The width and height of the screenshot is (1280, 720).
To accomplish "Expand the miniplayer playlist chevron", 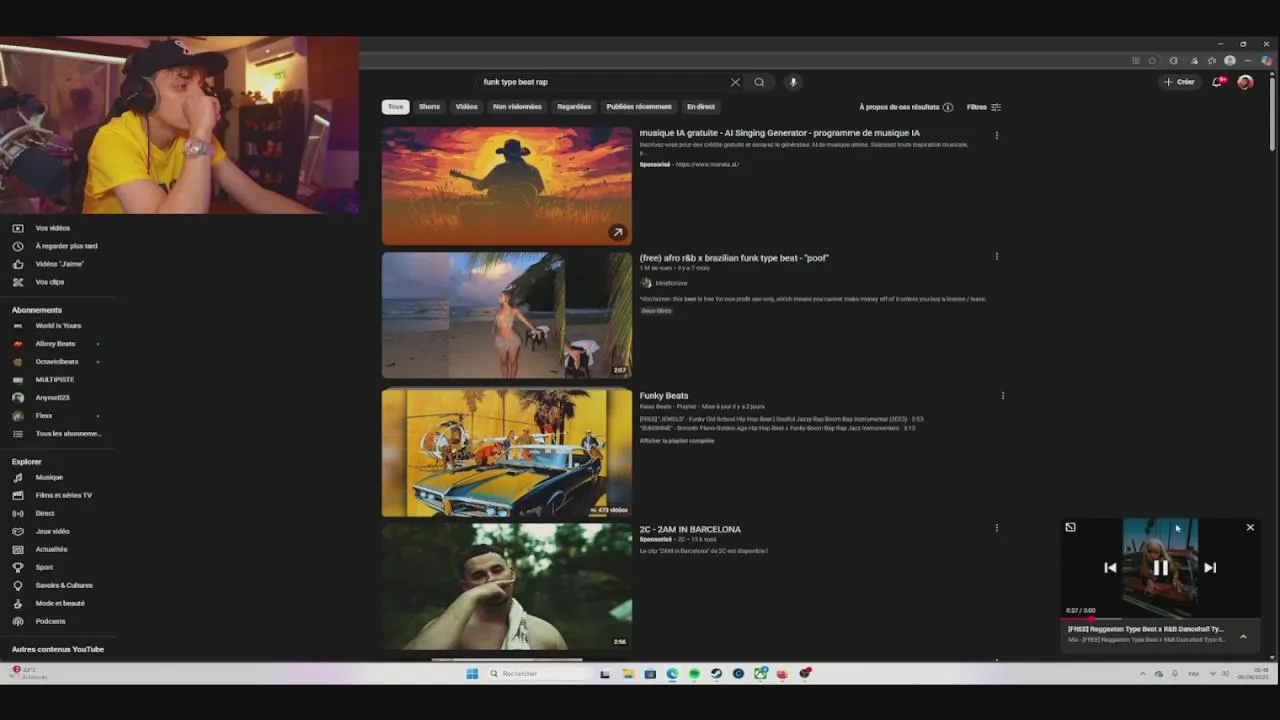I will [1243, 636].
